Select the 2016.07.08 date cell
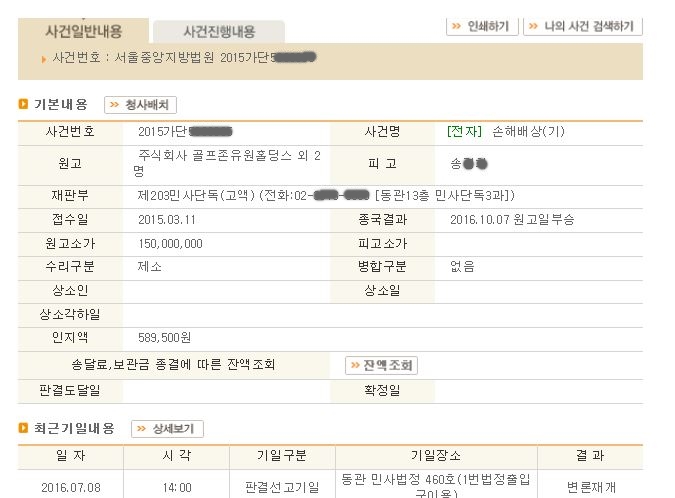 point(71,488)
